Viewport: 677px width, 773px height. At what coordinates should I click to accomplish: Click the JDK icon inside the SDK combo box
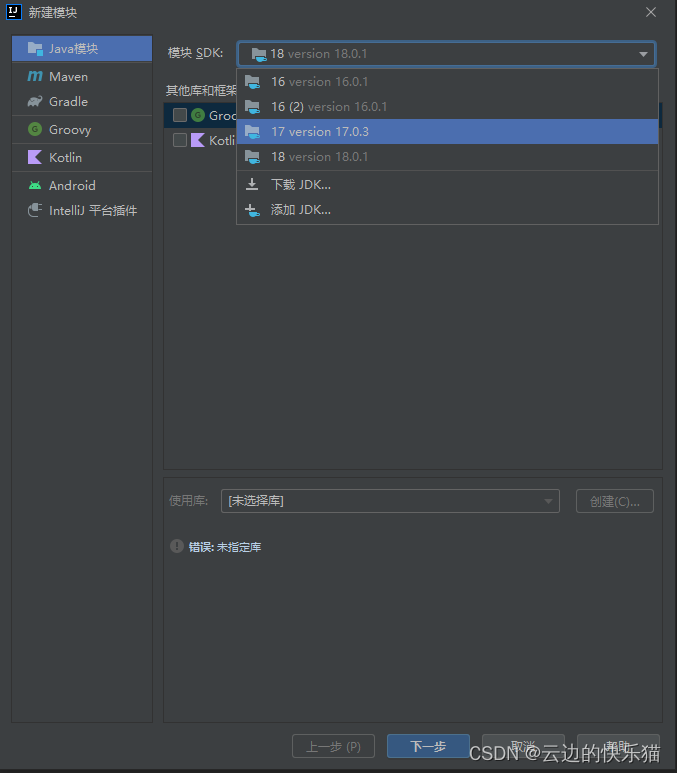(x=259, y=54)
